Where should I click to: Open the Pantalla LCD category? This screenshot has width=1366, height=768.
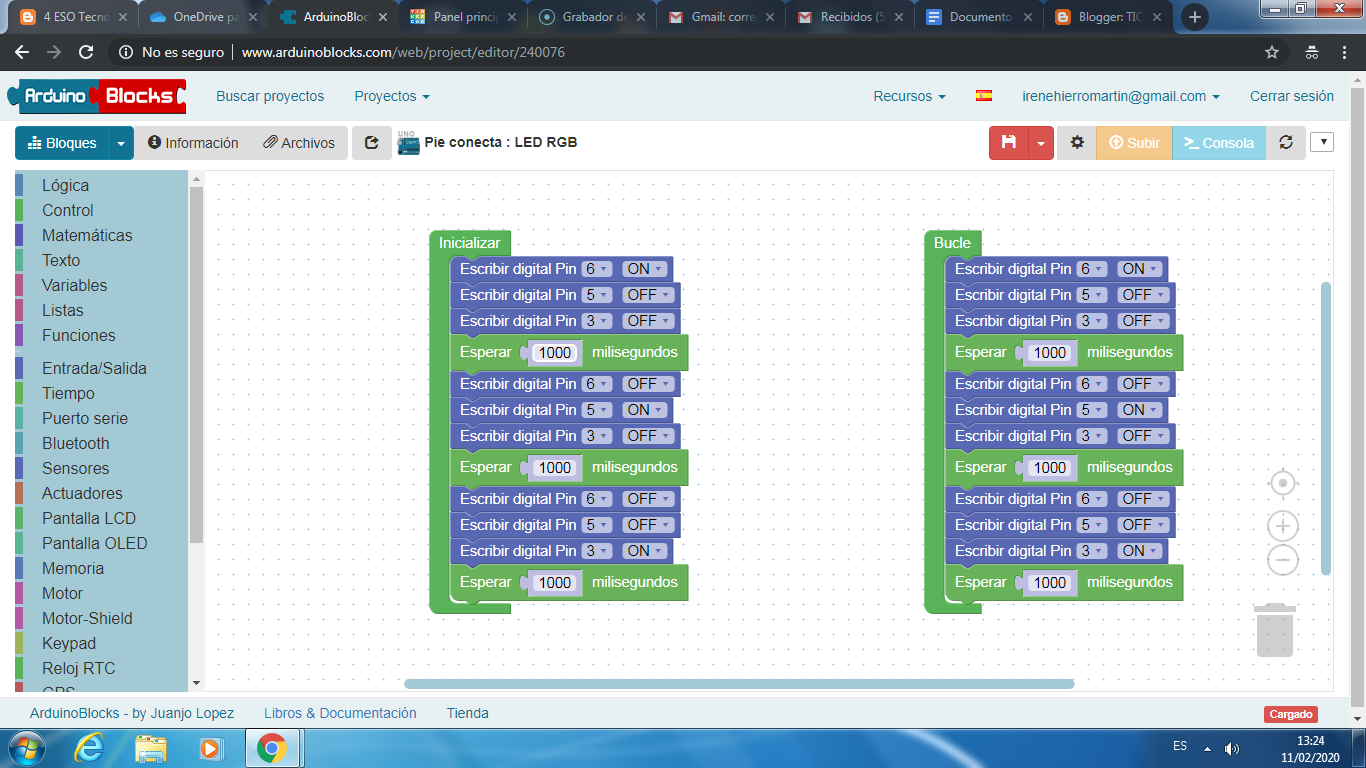(x=89, y=518)
